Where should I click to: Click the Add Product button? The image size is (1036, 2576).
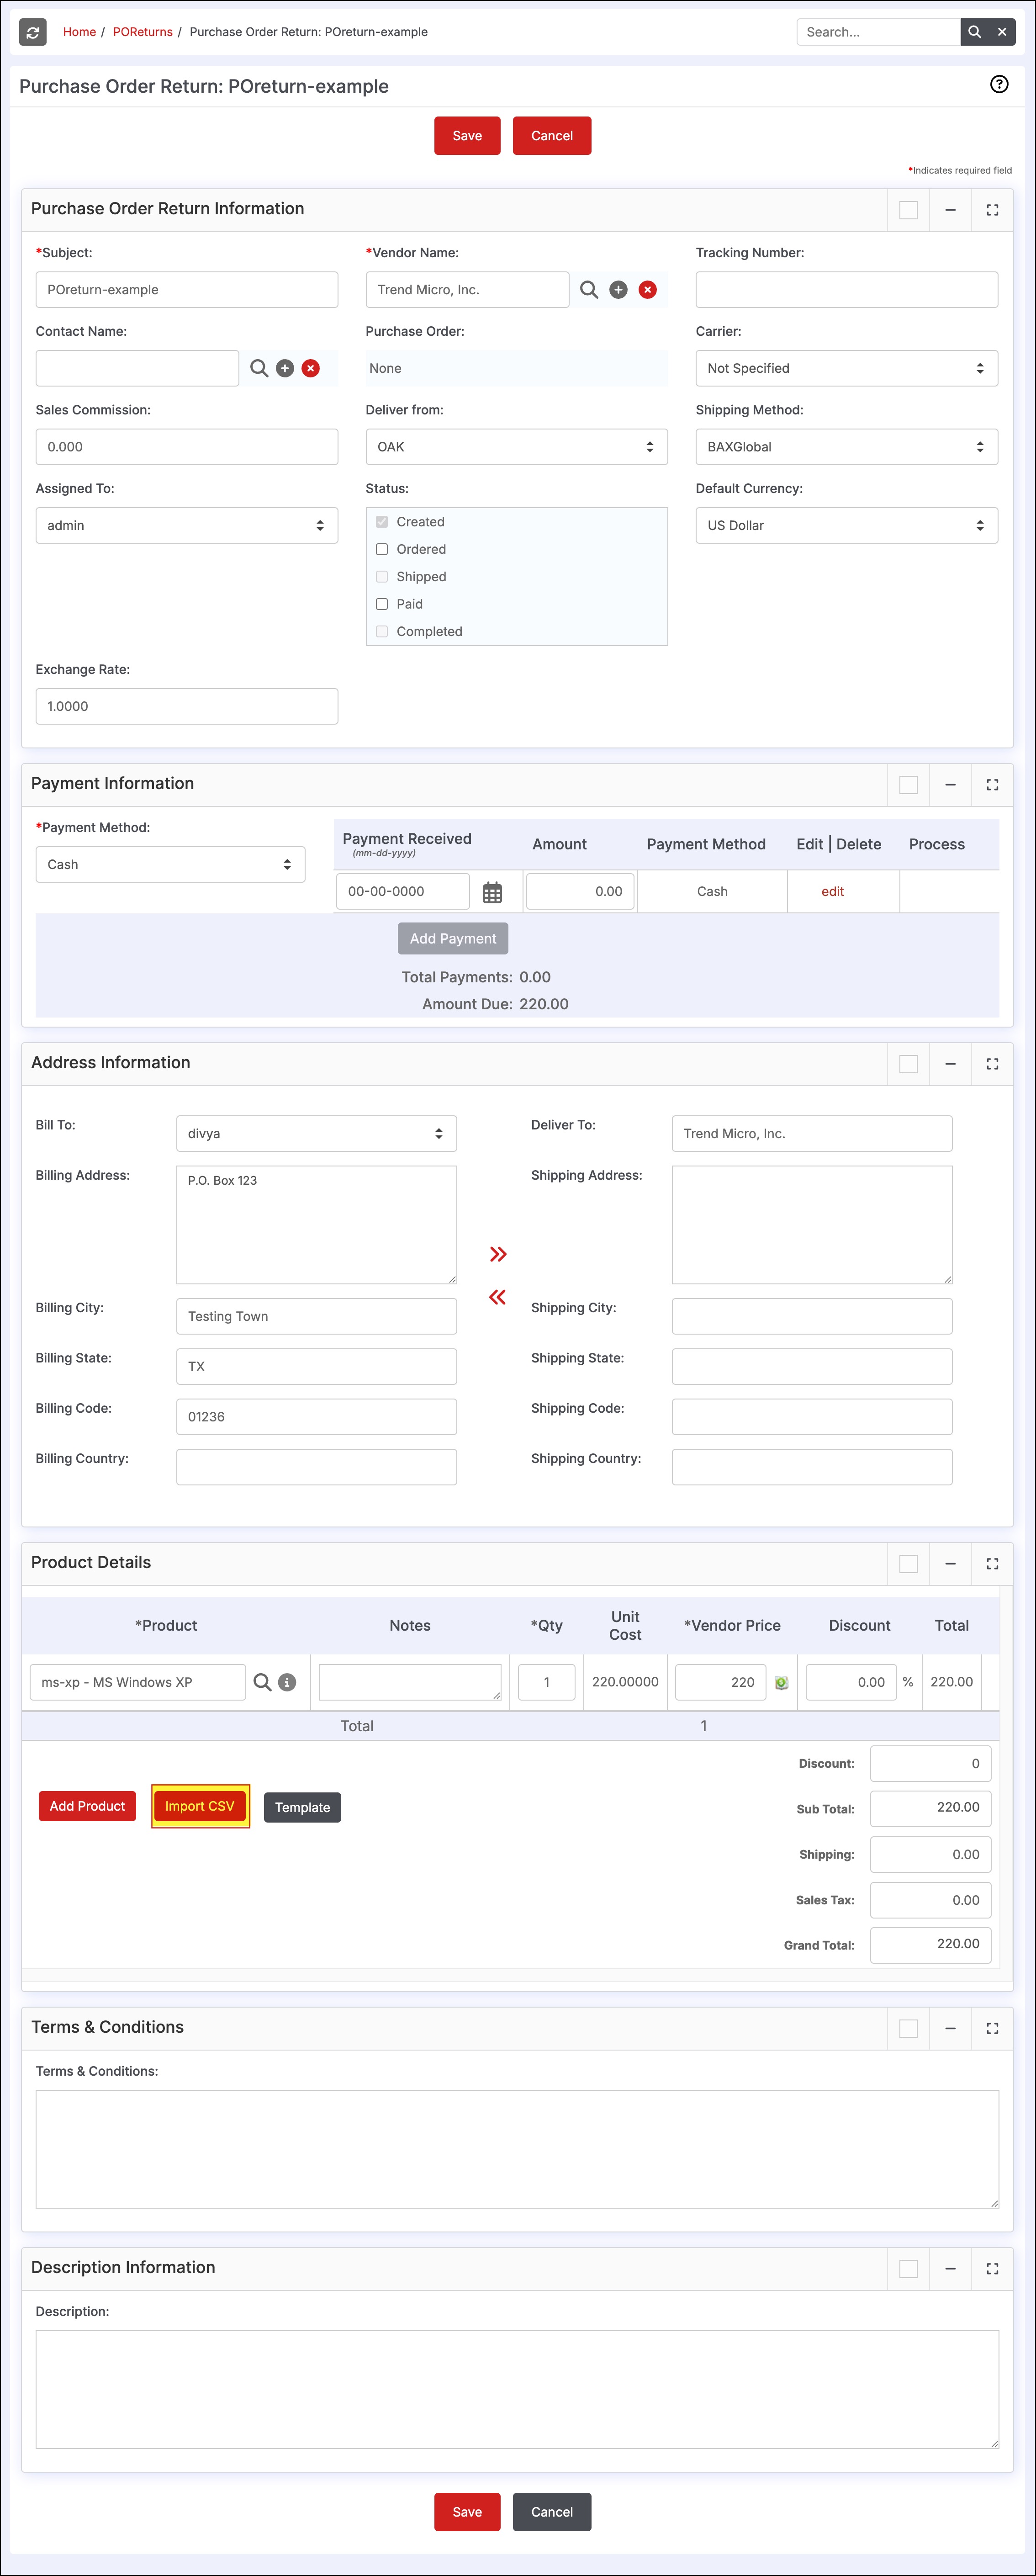pos(87,1806)
